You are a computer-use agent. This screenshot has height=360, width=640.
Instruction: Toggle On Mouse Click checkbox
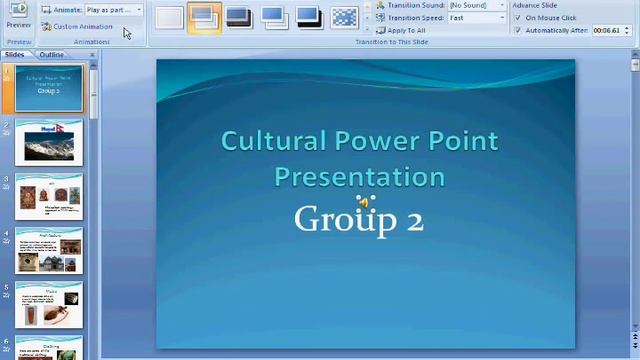pyautogui.click(x=518, y=18)
